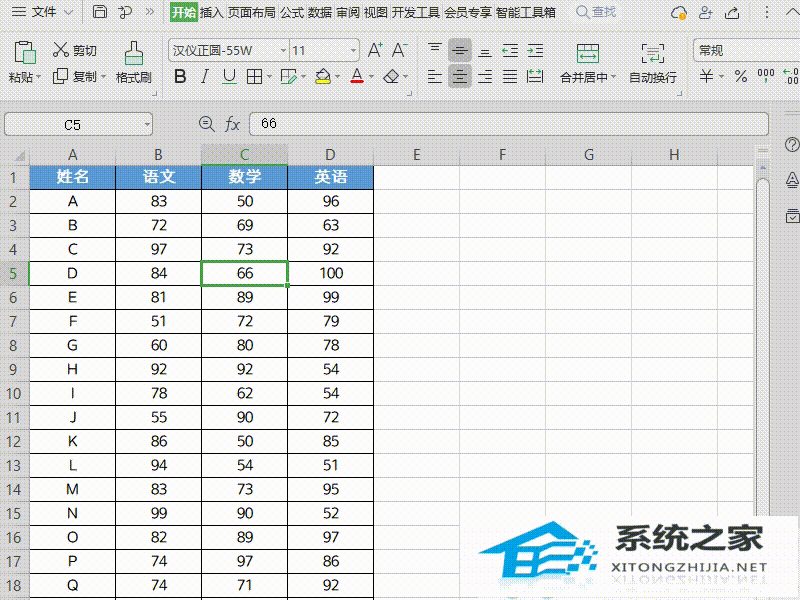Viewport: 800px width, 600px height.
Task: Open the font color (A) swatch
Action: click(357, 76)
